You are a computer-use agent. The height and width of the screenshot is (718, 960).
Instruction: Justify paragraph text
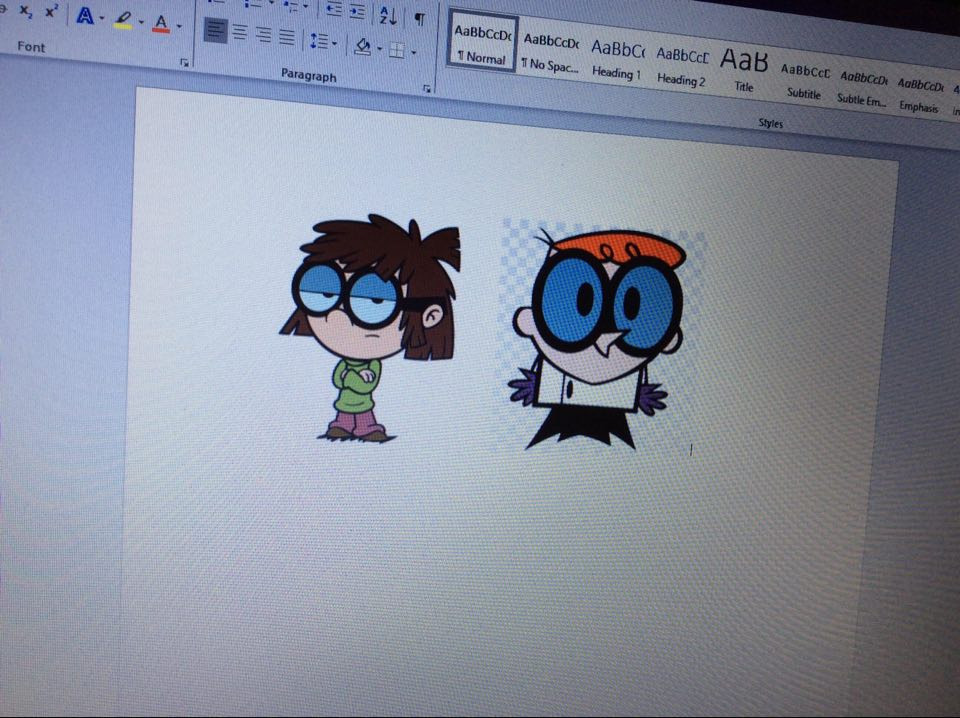pyautogui.click(x=287, y=37)
